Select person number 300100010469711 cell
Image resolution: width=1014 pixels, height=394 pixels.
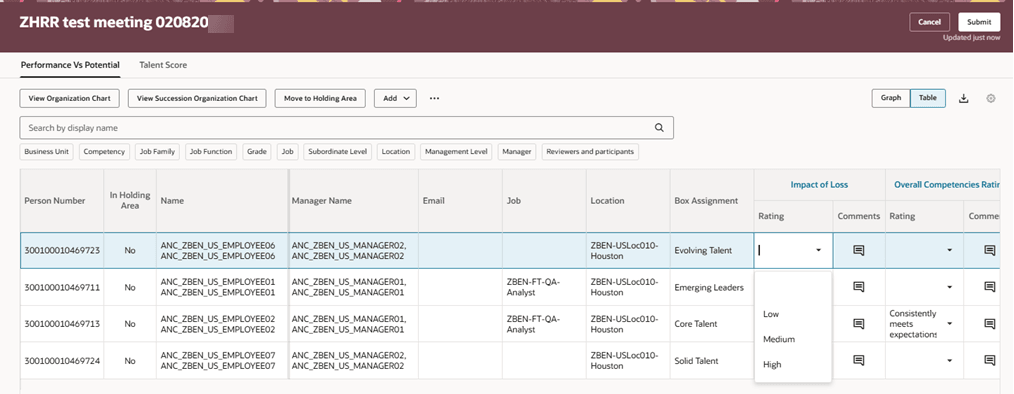point(62,287)
